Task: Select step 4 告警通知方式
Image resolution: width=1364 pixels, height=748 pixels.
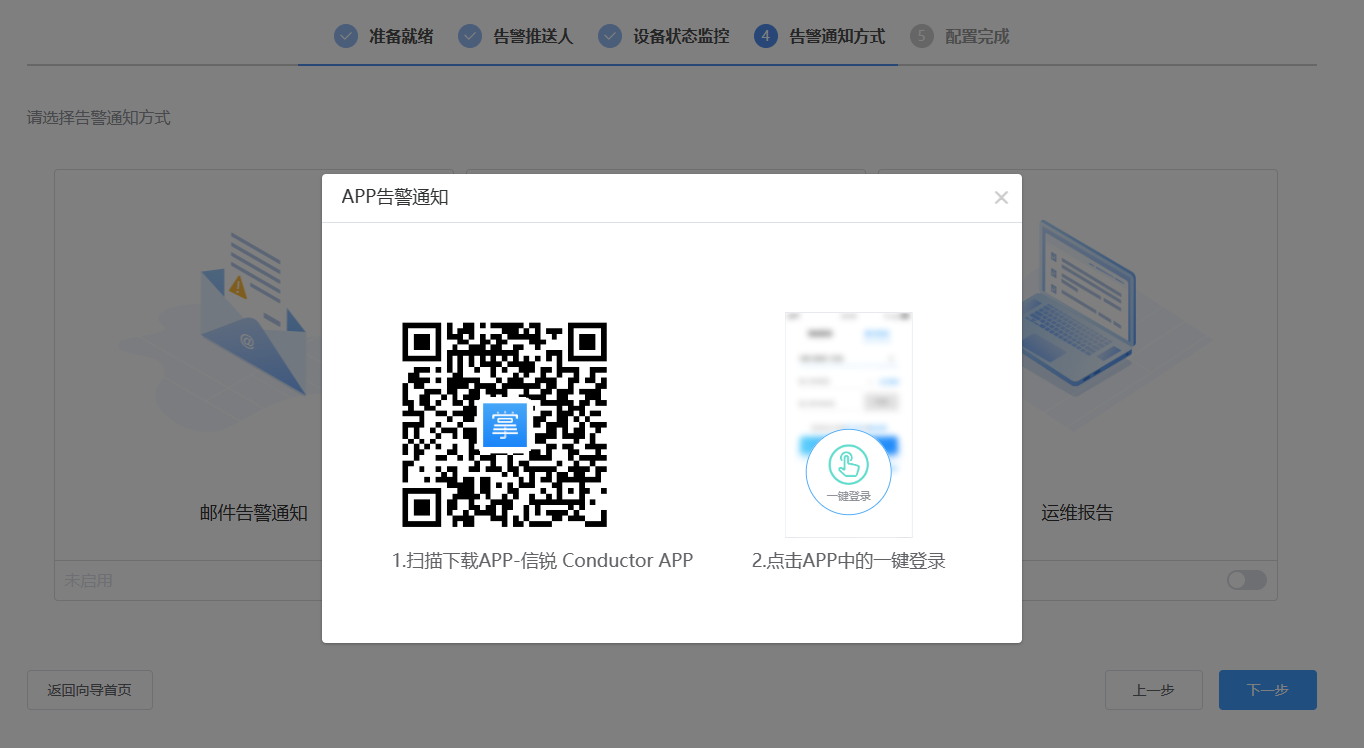Action: point(819,37)
